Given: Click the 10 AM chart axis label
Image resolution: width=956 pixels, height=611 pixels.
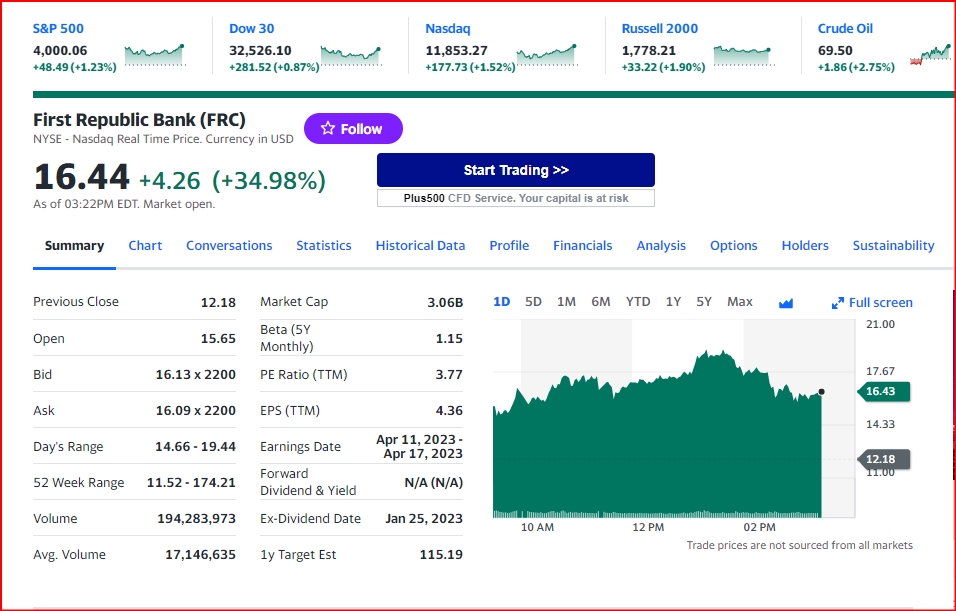Looking at the screenshot, I should pos(537,527).
